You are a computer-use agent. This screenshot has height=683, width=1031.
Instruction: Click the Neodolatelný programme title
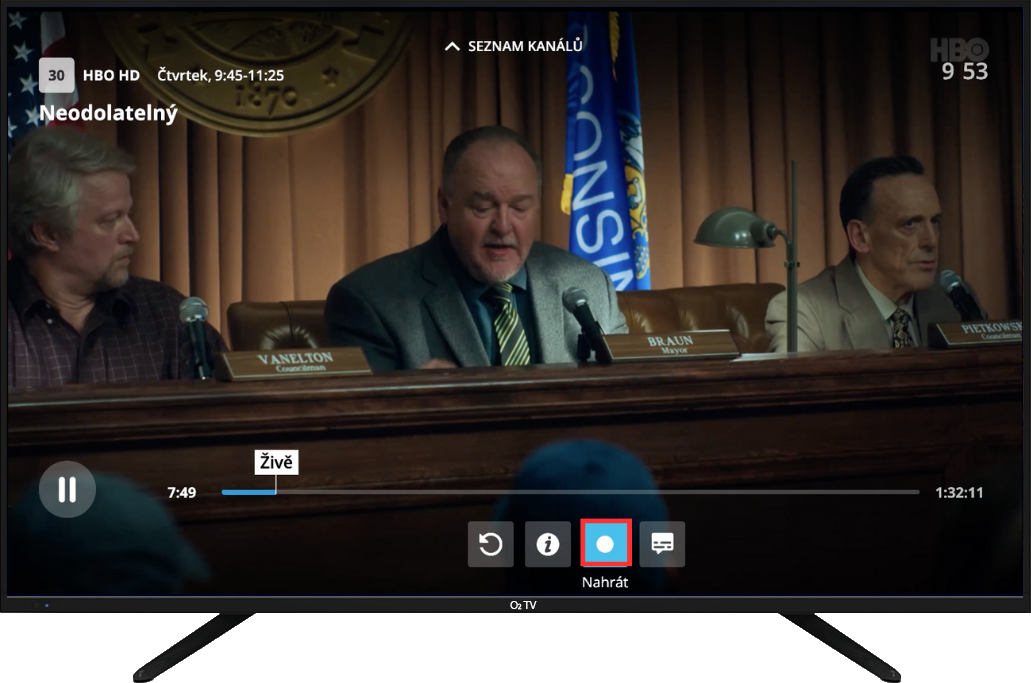tap(108, 113)
